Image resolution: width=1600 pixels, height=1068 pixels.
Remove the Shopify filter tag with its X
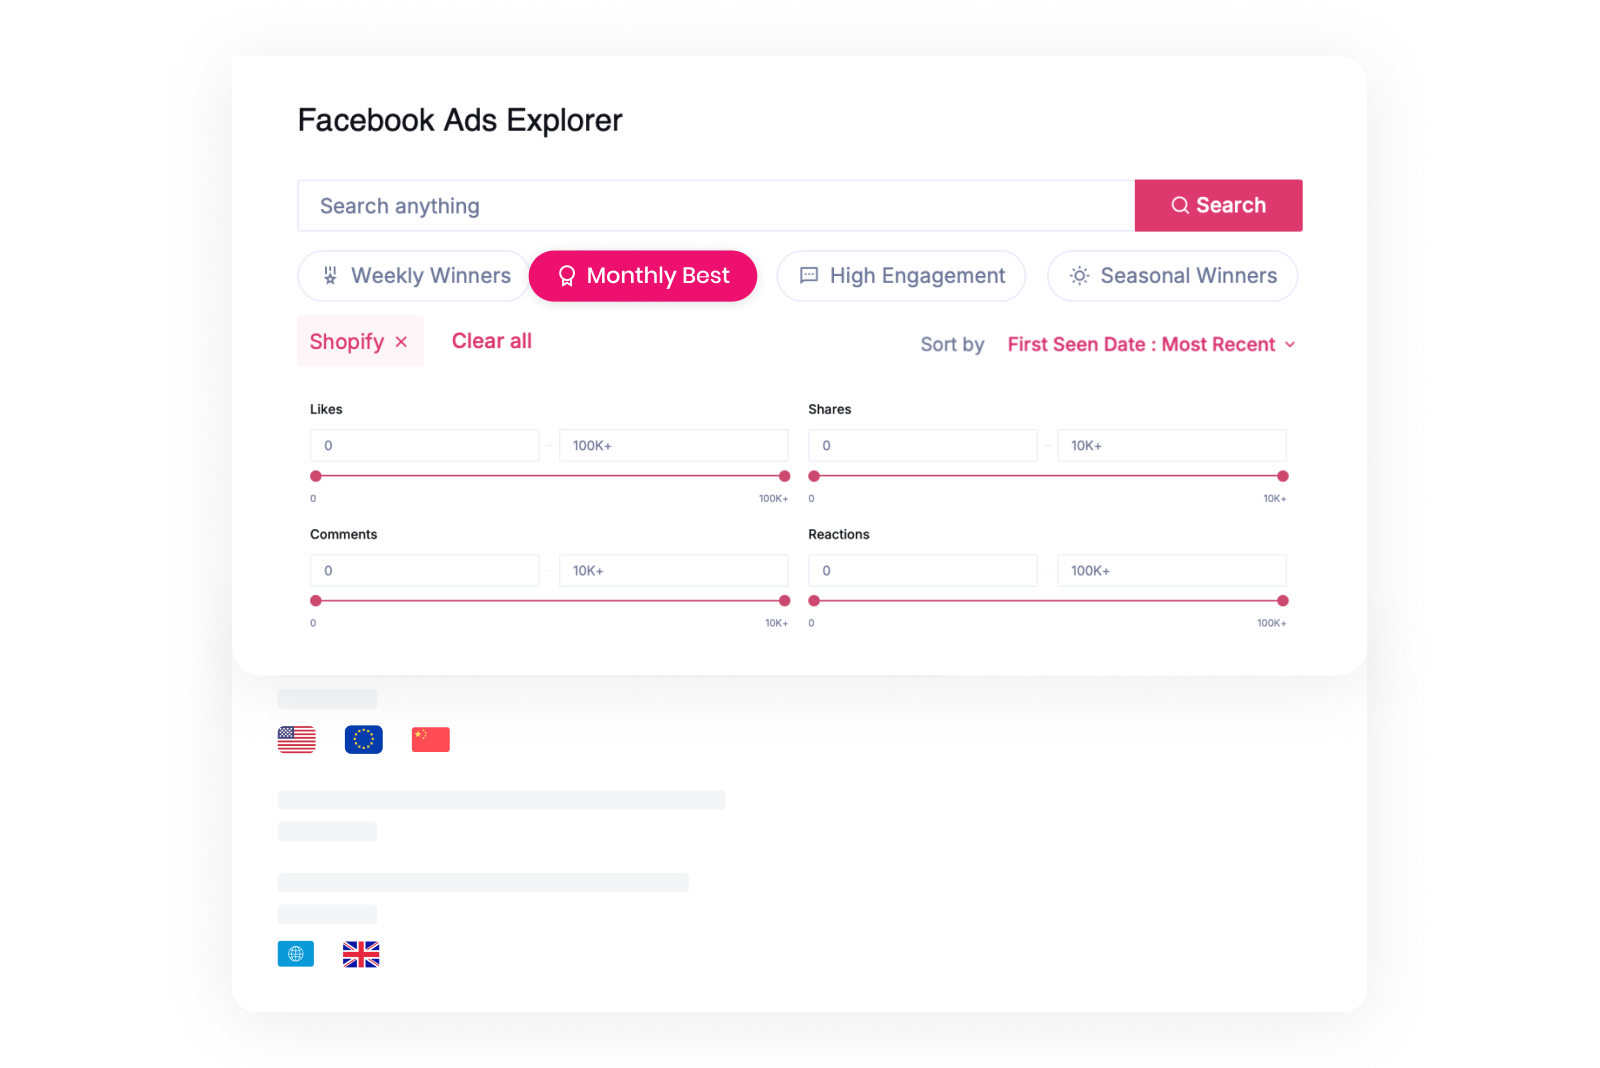[x=403, y=341]
